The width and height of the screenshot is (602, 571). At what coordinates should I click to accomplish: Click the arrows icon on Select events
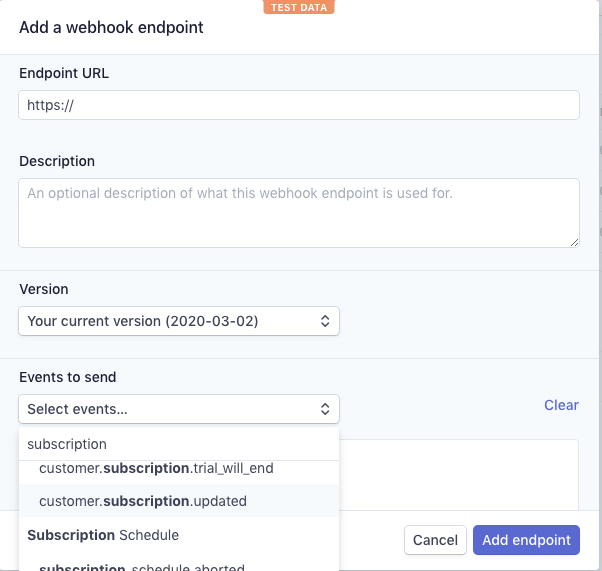coord(324,409)
